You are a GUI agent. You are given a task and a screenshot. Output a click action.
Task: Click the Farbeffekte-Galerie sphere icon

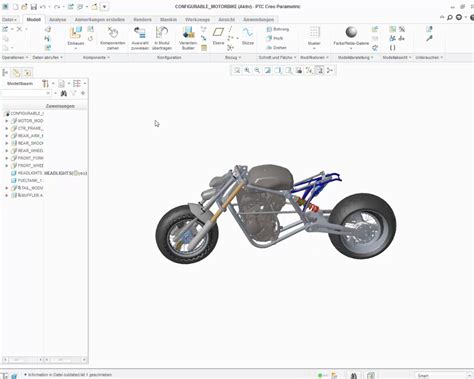[351, 32]
